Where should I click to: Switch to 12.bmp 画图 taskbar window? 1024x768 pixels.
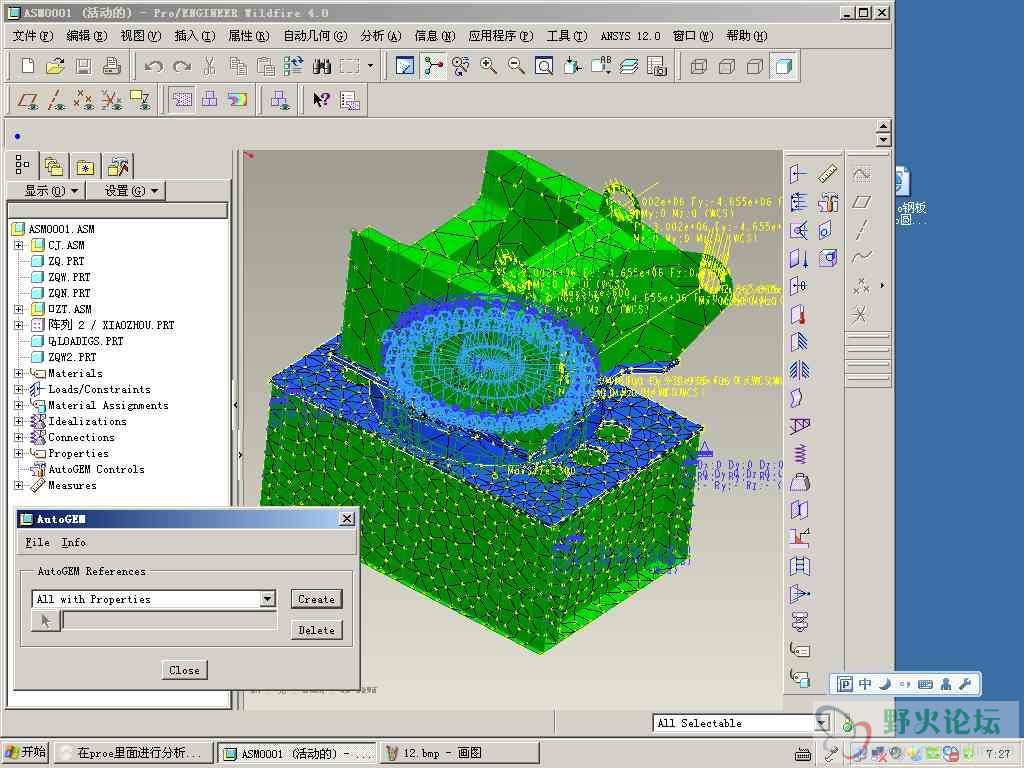pyautogui.click(x=460, y=753)
